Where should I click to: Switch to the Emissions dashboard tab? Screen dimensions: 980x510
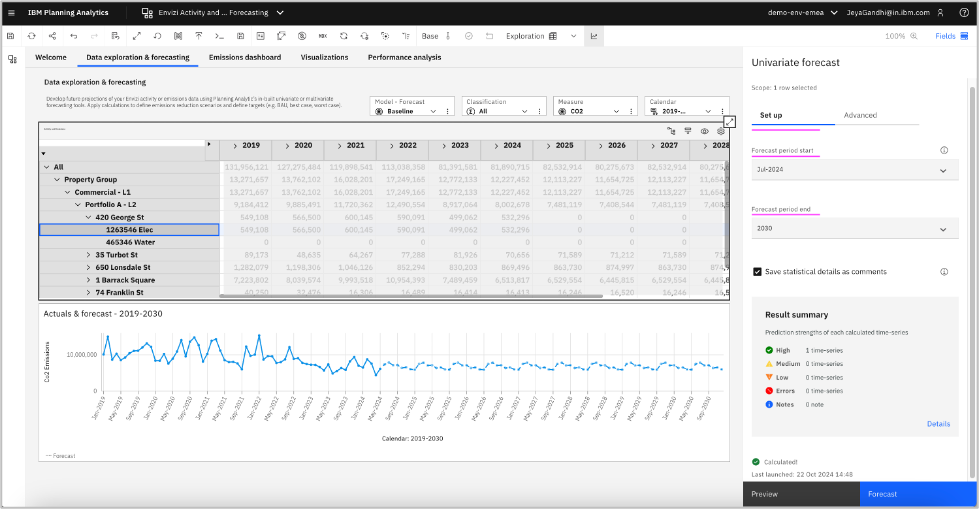[244, 57]
